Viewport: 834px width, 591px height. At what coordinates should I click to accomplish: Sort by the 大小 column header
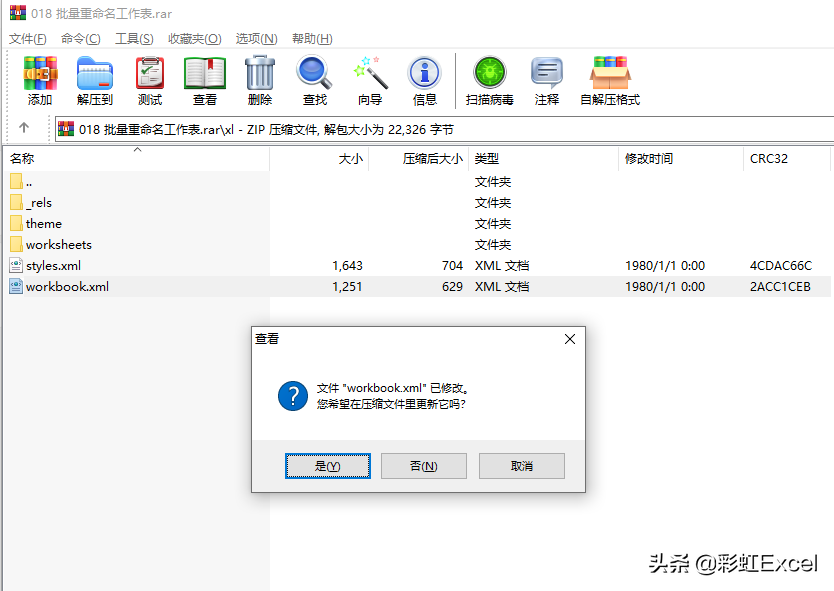pyautogui.click(x=319, y=159)
